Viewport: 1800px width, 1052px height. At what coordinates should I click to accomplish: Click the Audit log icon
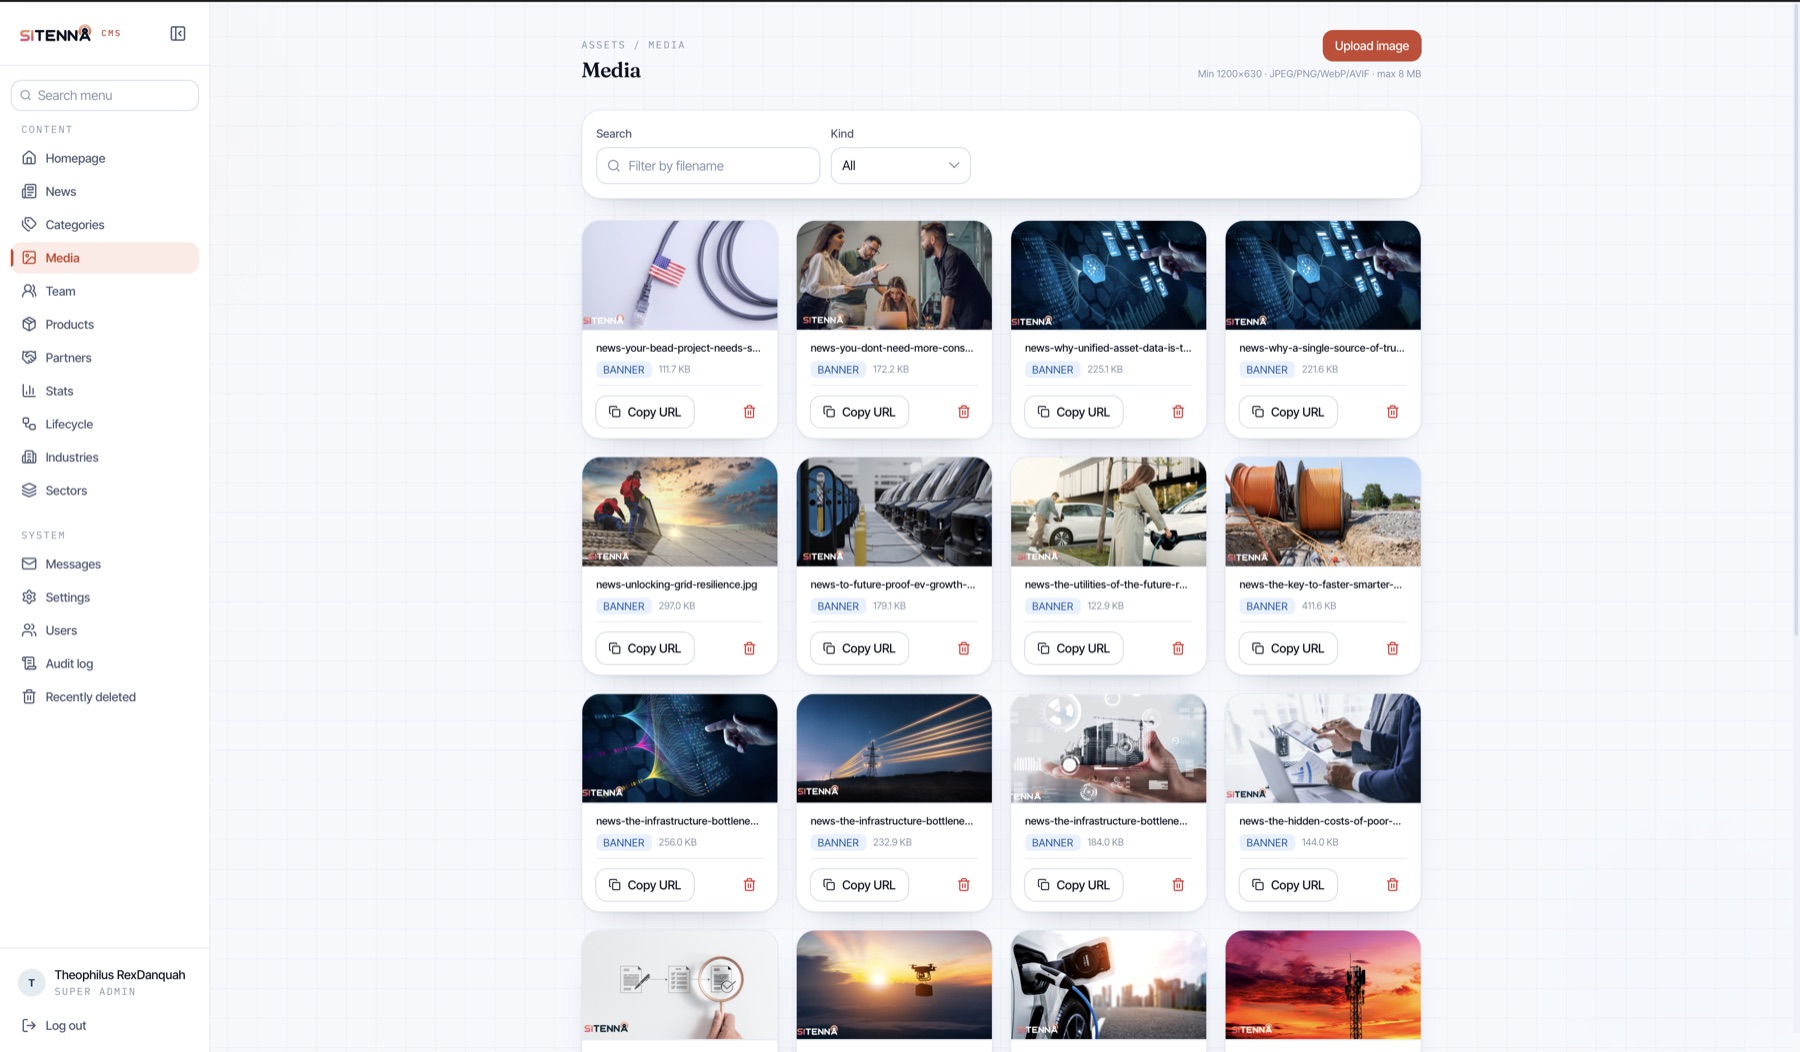(x=29, y=664)
